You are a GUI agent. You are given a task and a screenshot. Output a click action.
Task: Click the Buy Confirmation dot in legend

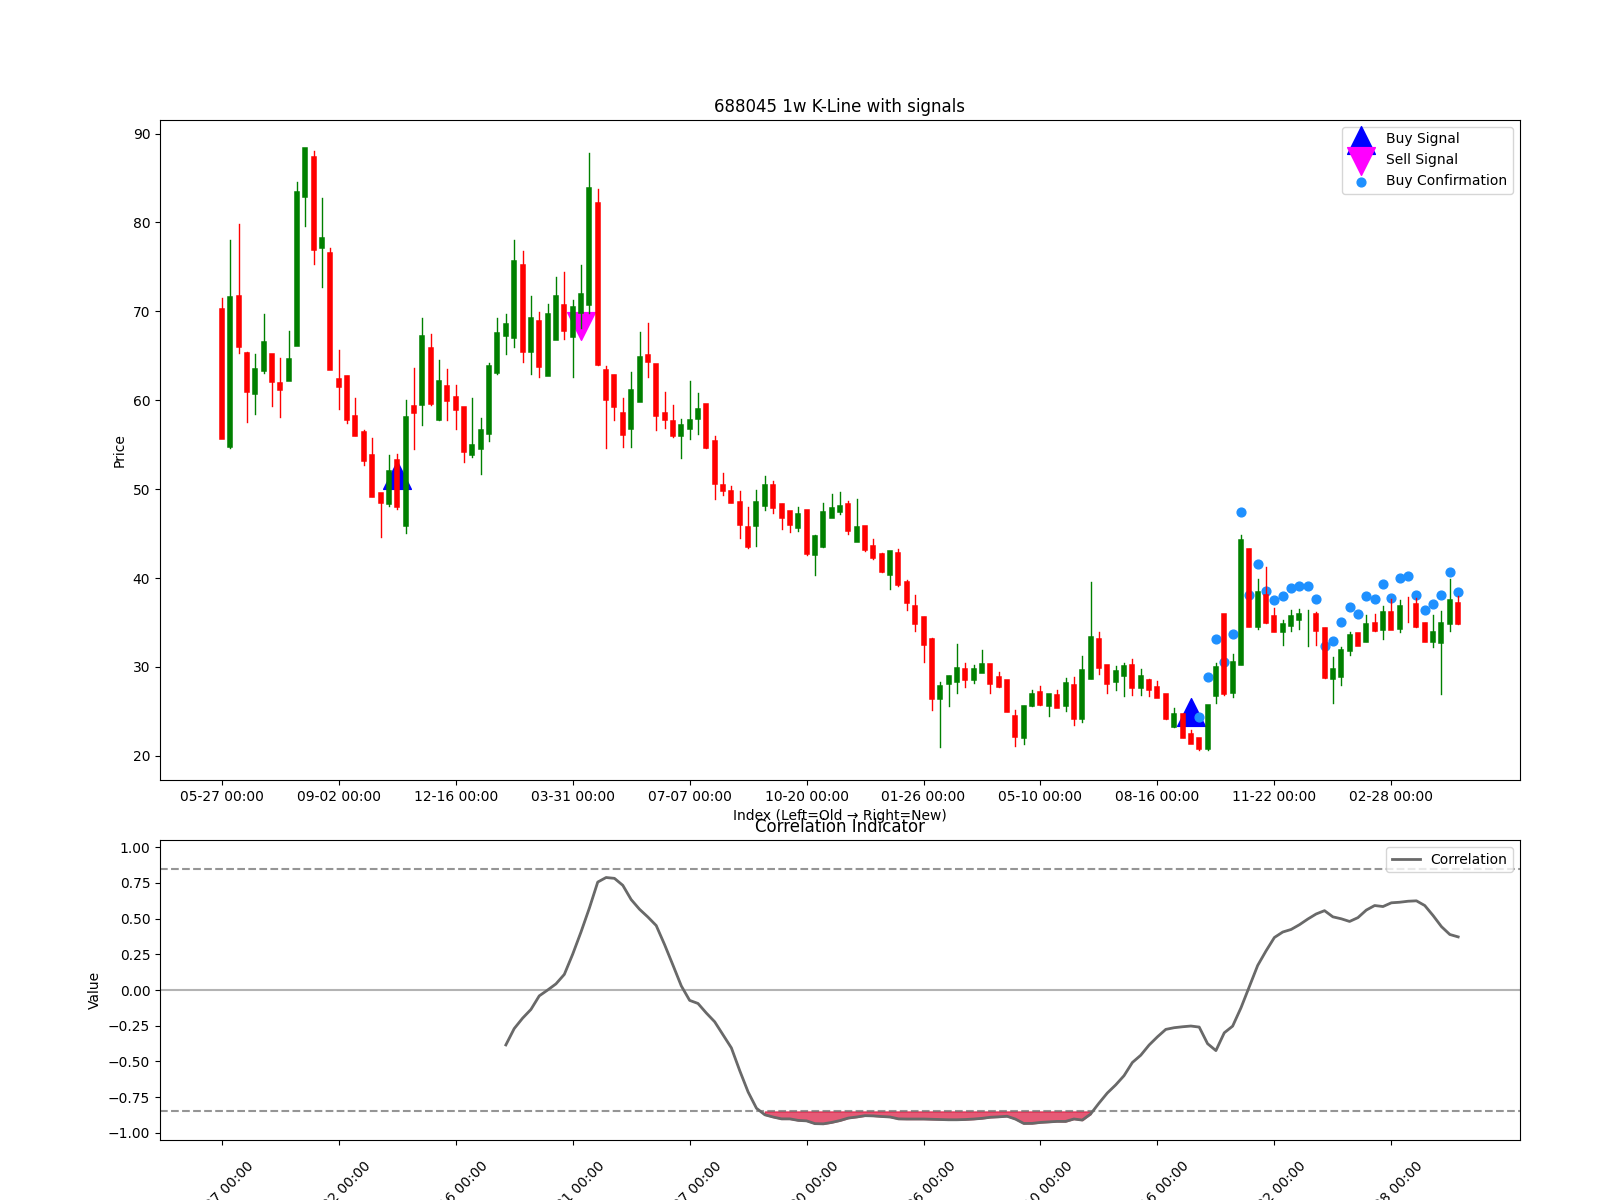click(x=1361, y=182)
